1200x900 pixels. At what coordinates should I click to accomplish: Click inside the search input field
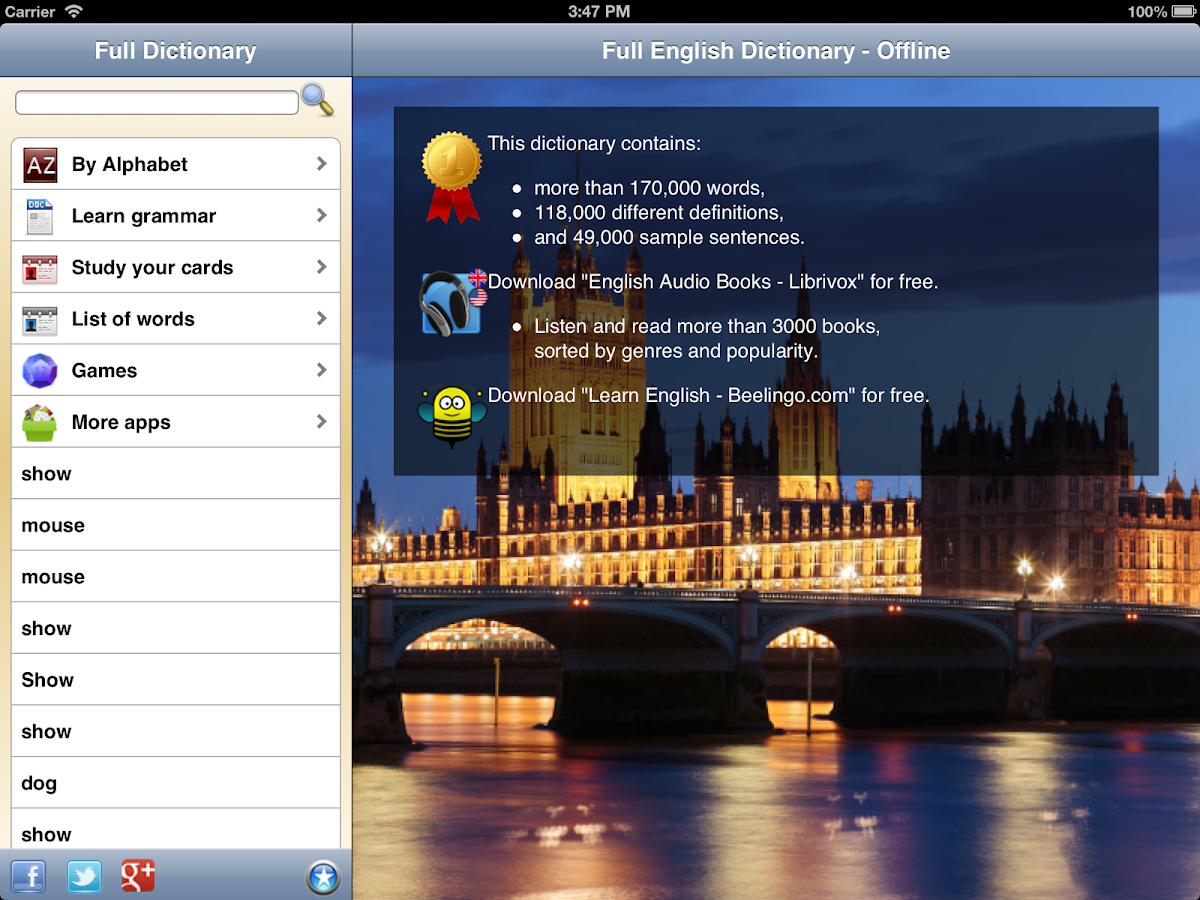(x=155, y=101)
